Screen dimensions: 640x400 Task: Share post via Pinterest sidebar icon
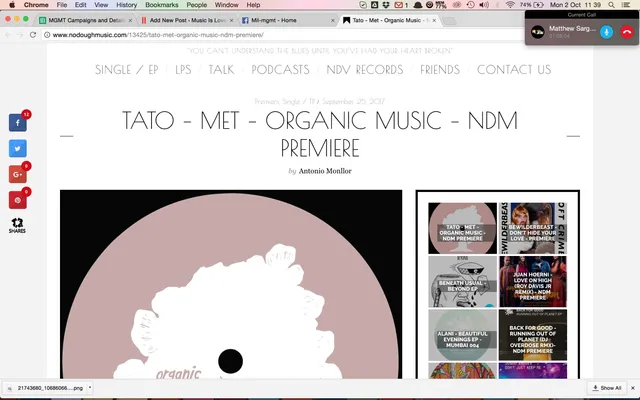click(18, 200)
